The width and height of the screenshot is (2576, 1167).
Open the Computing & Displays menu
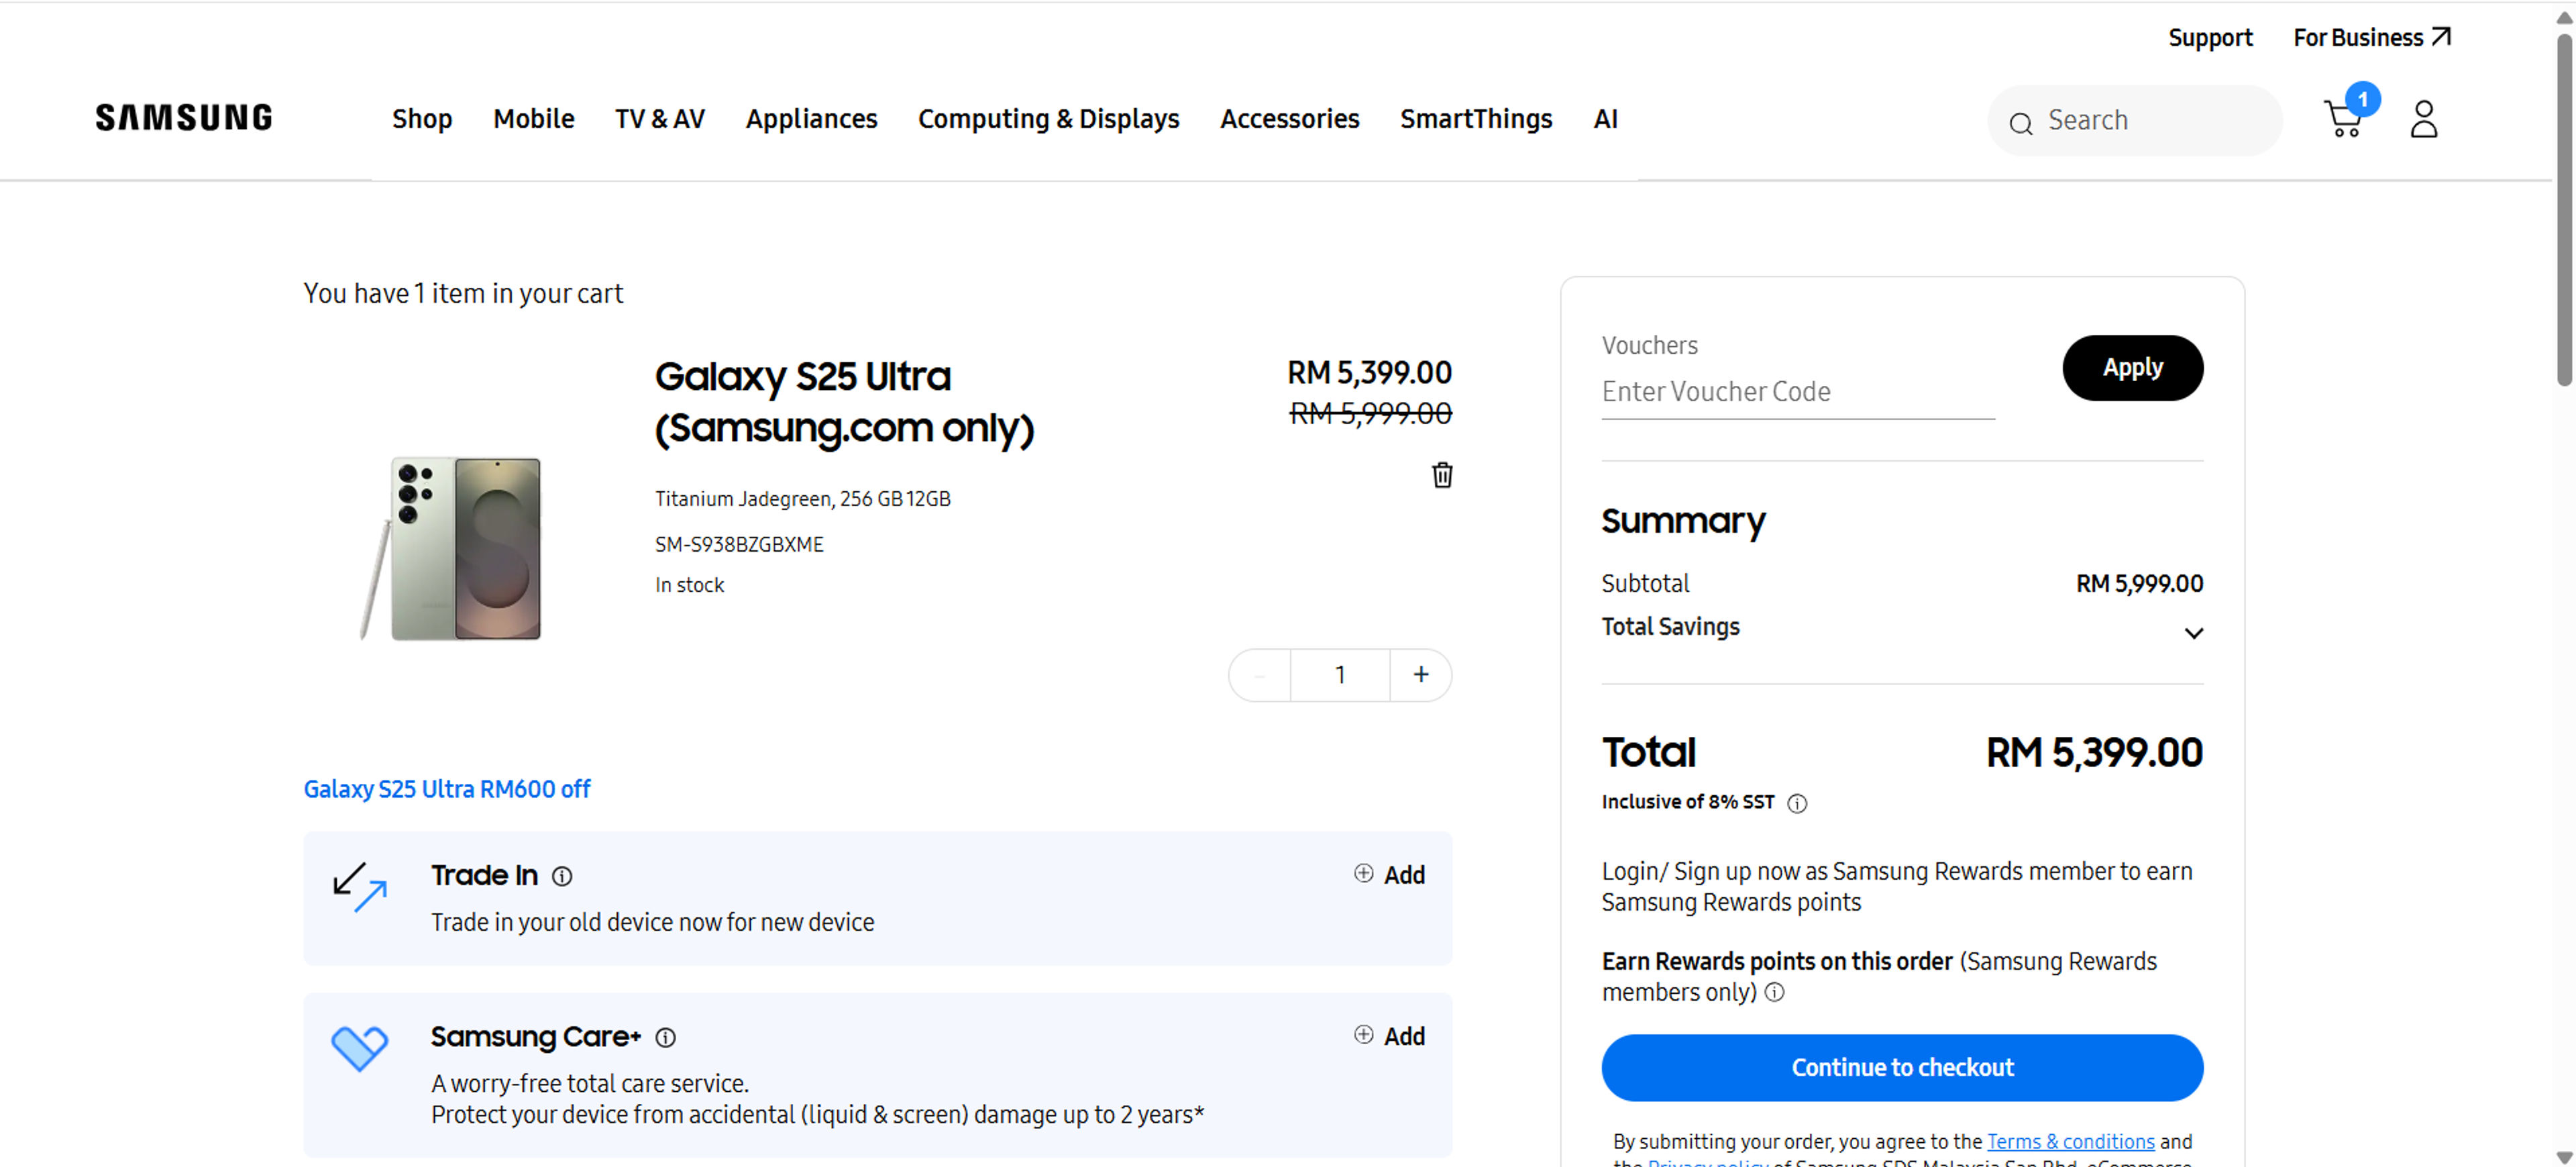tap(1048, 119)
